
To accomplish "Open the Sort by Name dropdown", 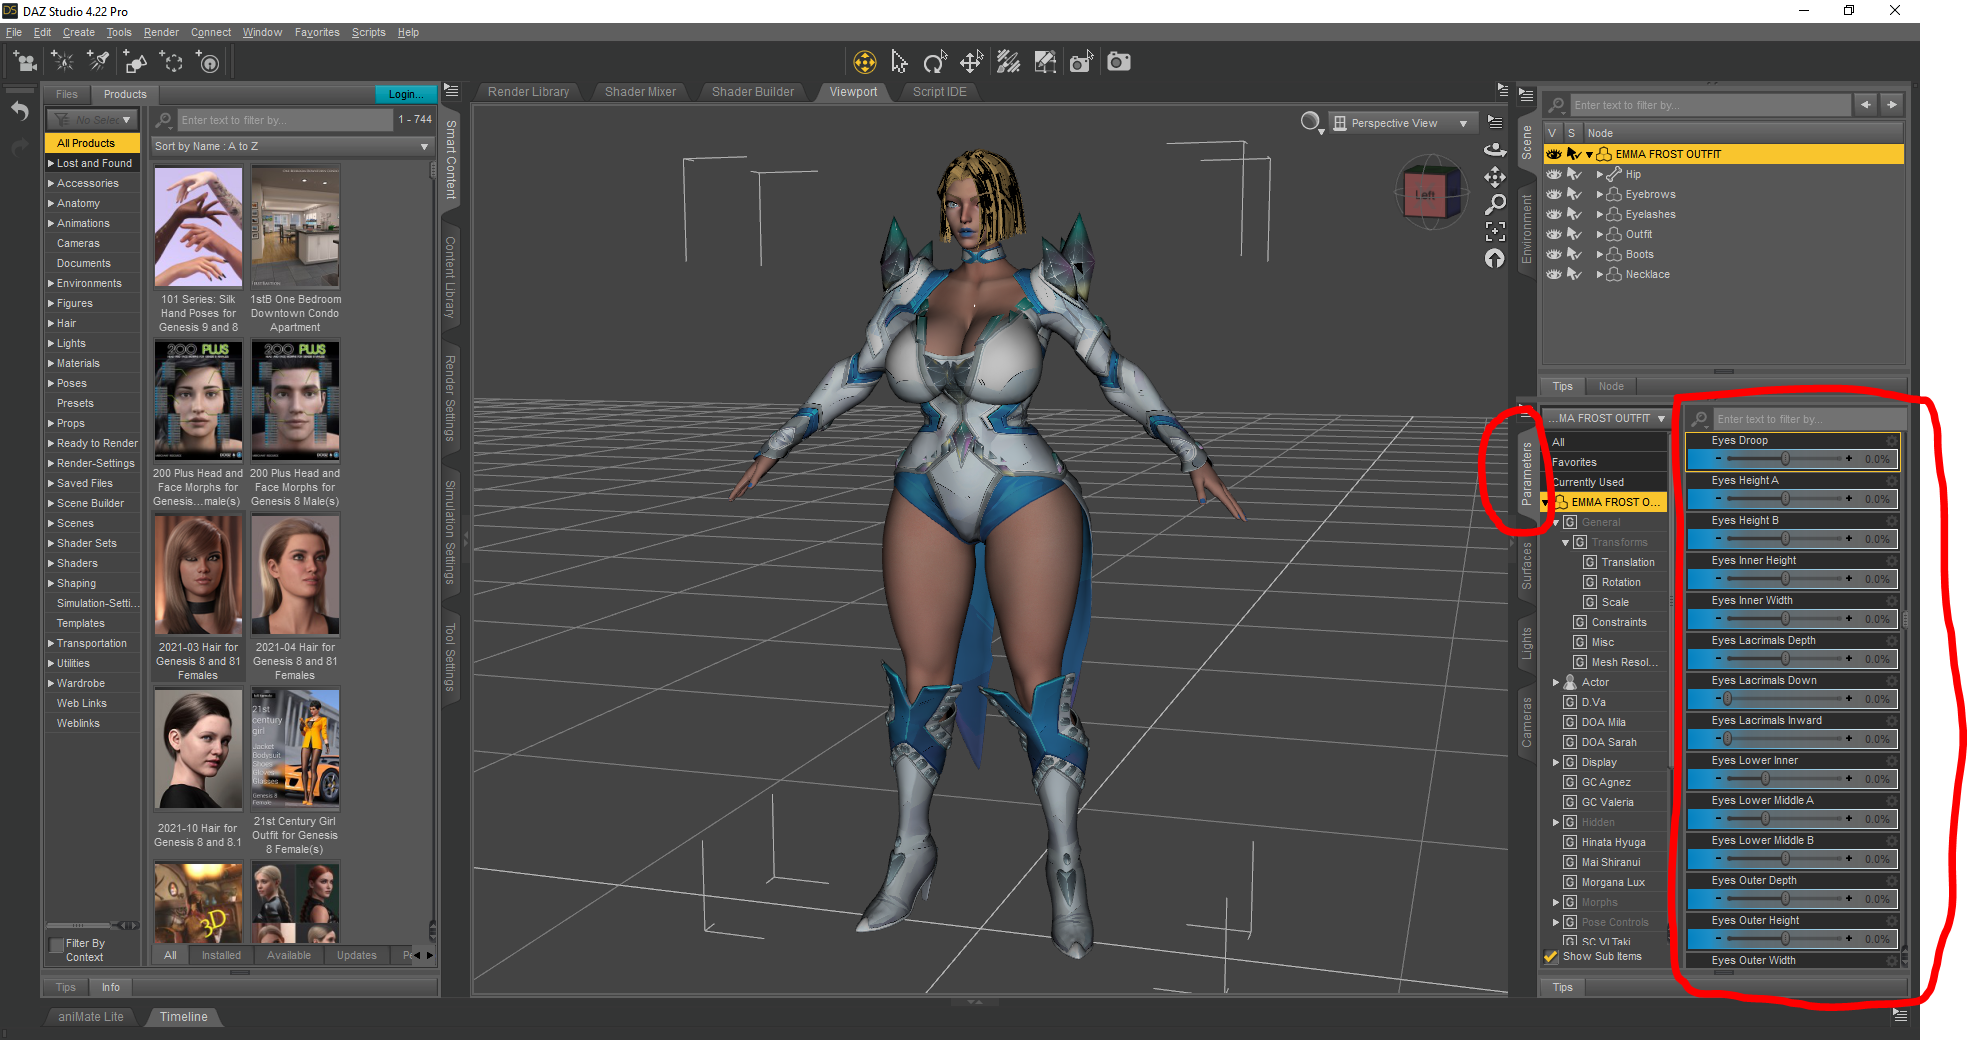I will coord(292,146).
